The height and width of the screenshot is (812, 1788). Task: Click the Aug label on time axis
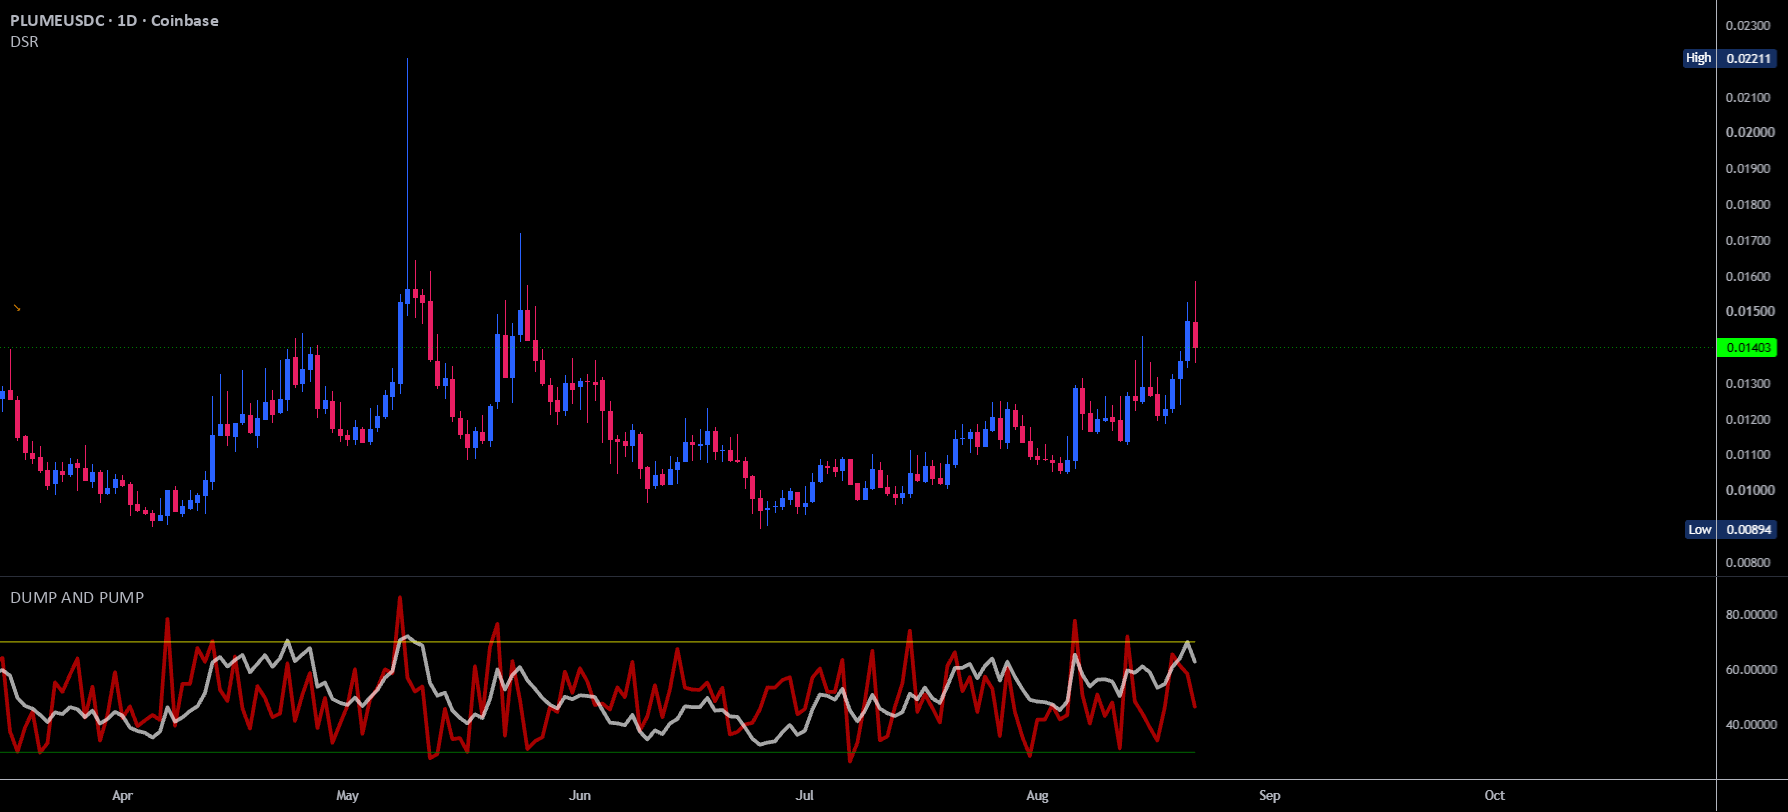[1037, 795]
